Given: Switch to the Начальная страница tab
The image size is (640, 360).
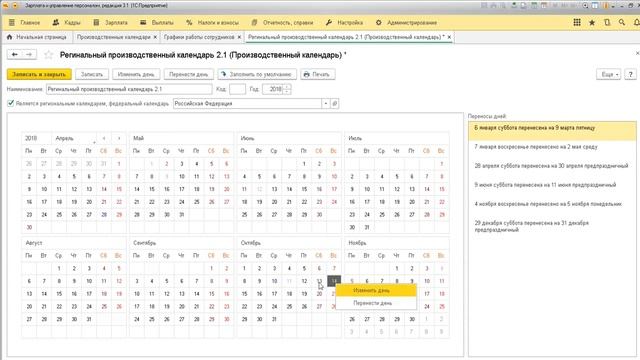Looking at the screenshot, I should [x=37, y=37].
